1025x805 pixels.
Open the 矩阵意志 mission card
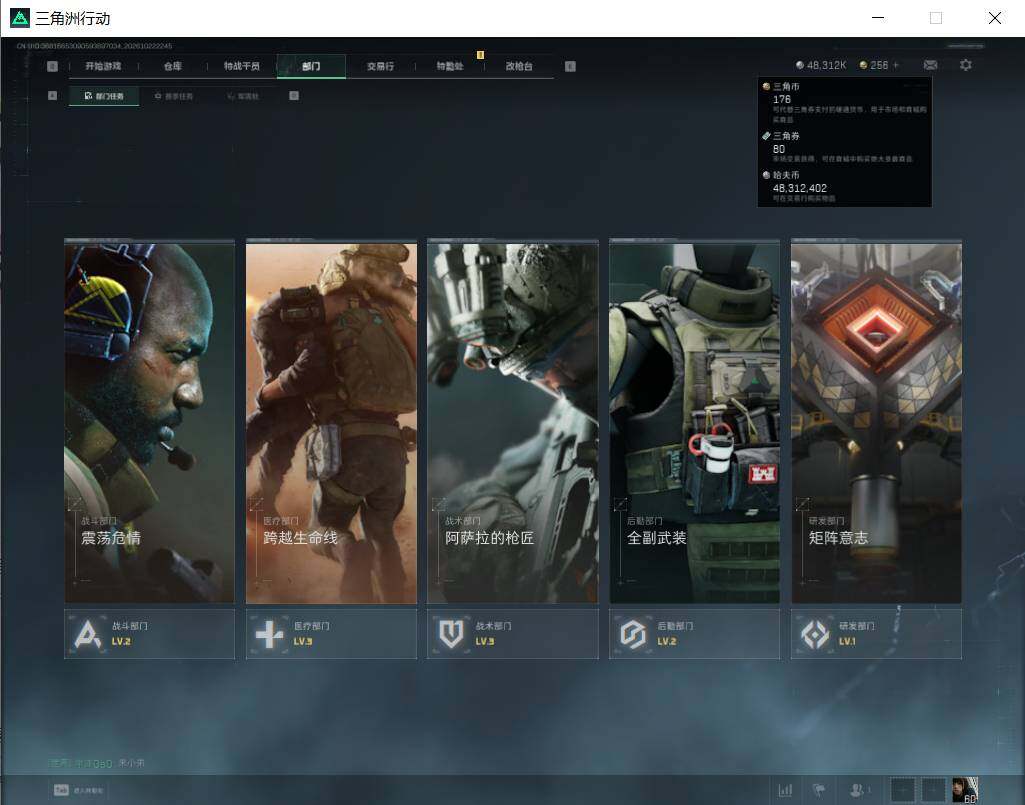click(x=876, y=421)
